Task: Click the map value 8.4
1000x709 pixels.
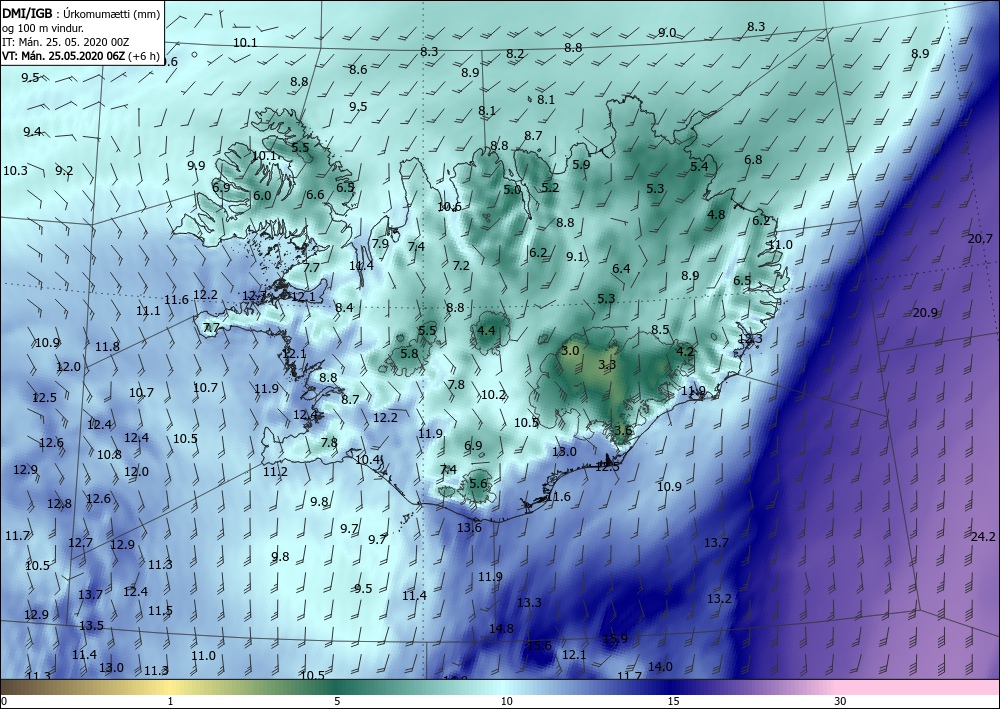Action: pos(344,307)
